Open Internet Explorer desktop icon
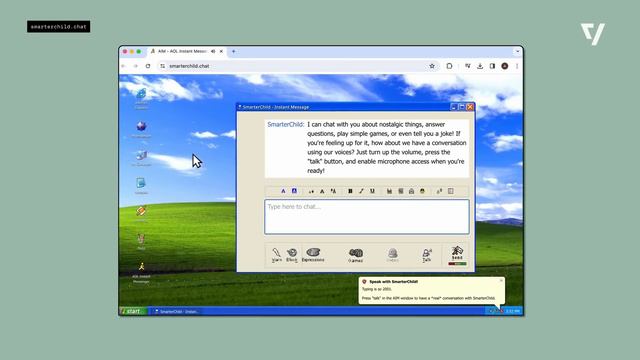 pos(141,98)
